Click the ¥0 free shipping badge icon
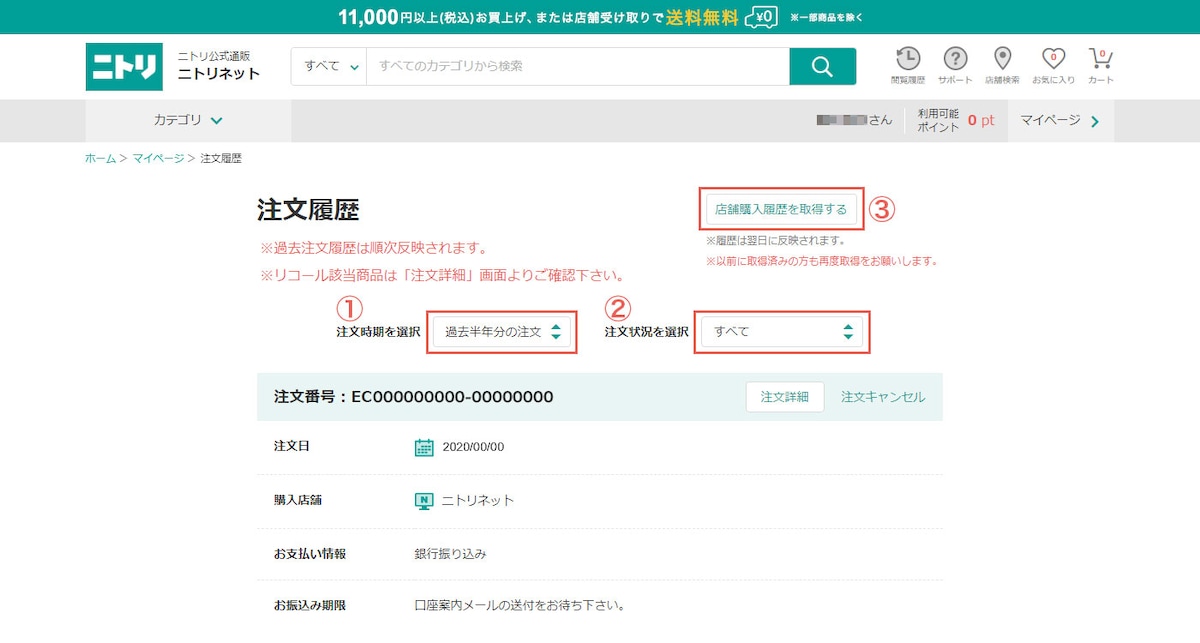 760,16
